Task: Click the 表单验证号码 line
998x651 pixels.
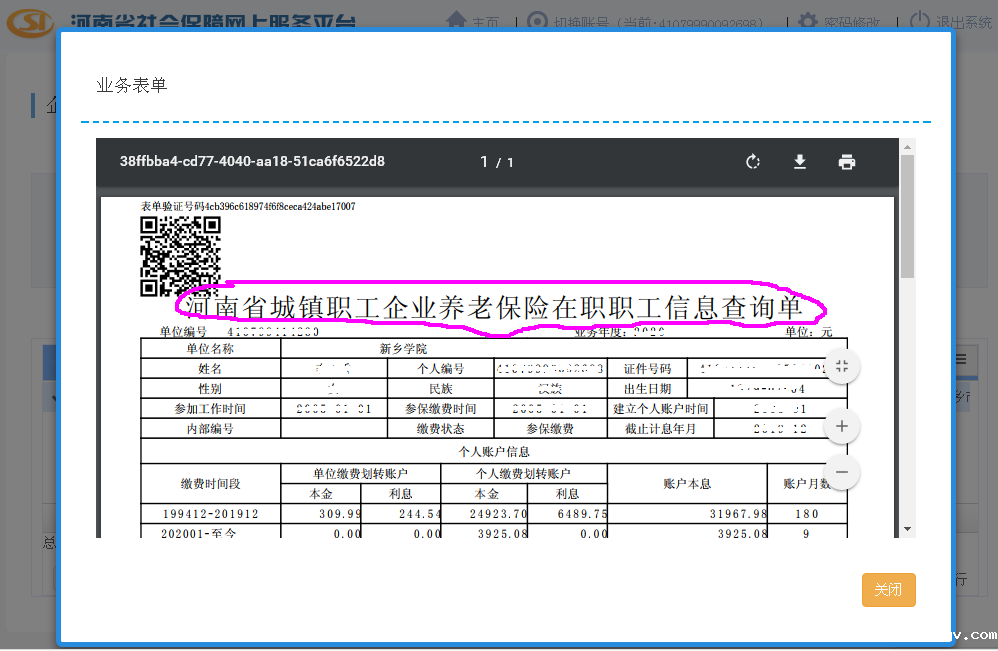Action: [x=248, y=206]
